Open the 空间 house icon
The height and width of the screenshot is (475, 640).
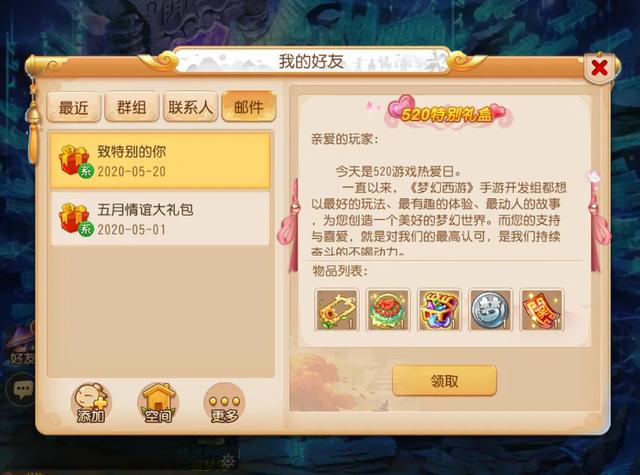(x=158, y=403)
